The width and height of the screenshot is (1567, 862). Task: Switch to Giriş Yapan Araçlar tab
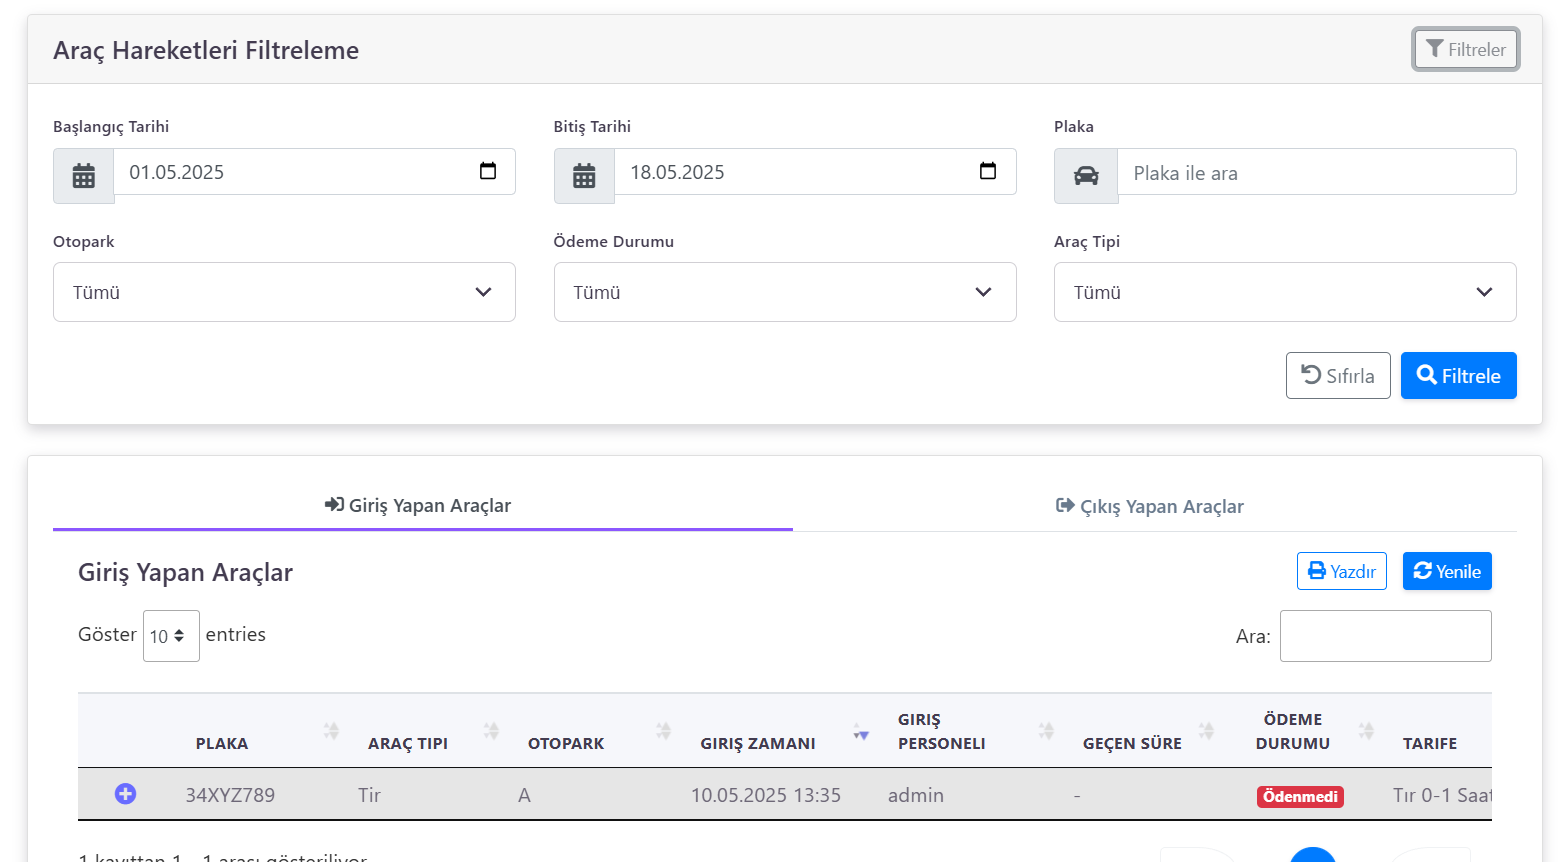click(419, 506)
